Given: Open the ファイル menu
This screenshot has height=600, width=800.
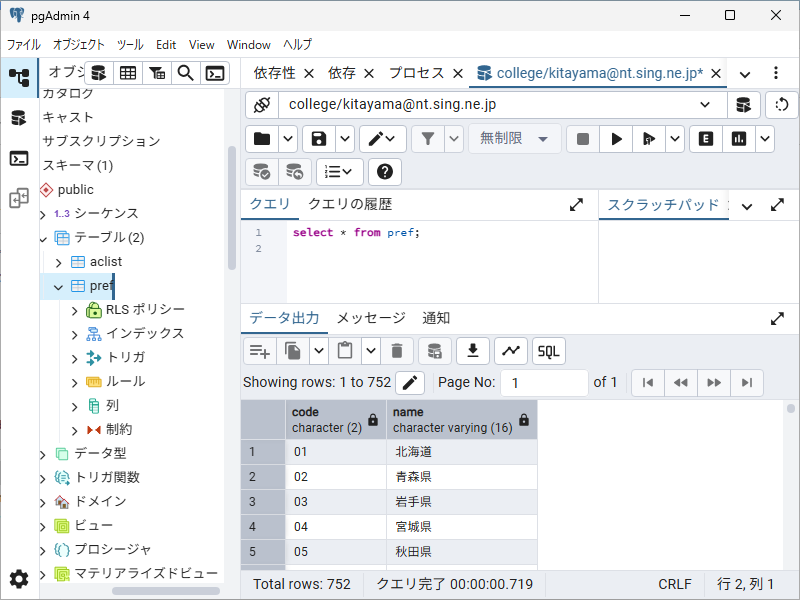Looking at the screenshot, I should coord(23,45).
